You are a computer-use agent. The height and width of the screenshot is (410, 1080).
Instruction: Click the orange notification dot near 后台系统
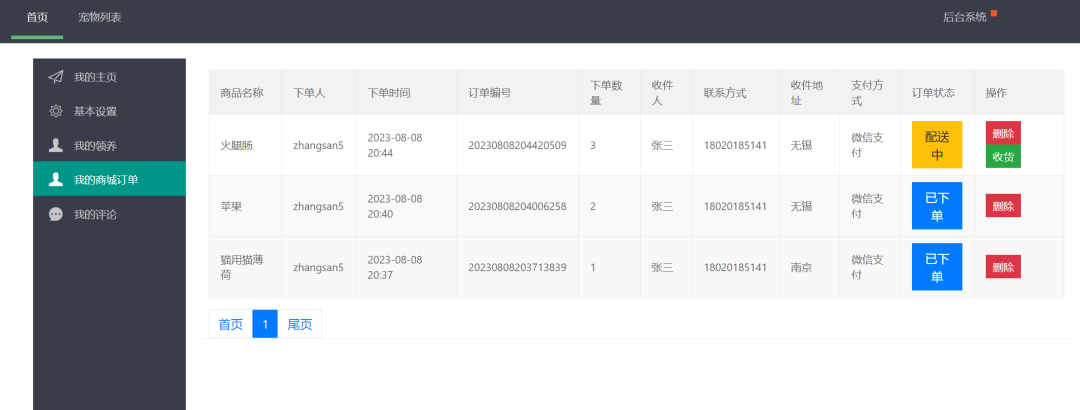[994, 12]
